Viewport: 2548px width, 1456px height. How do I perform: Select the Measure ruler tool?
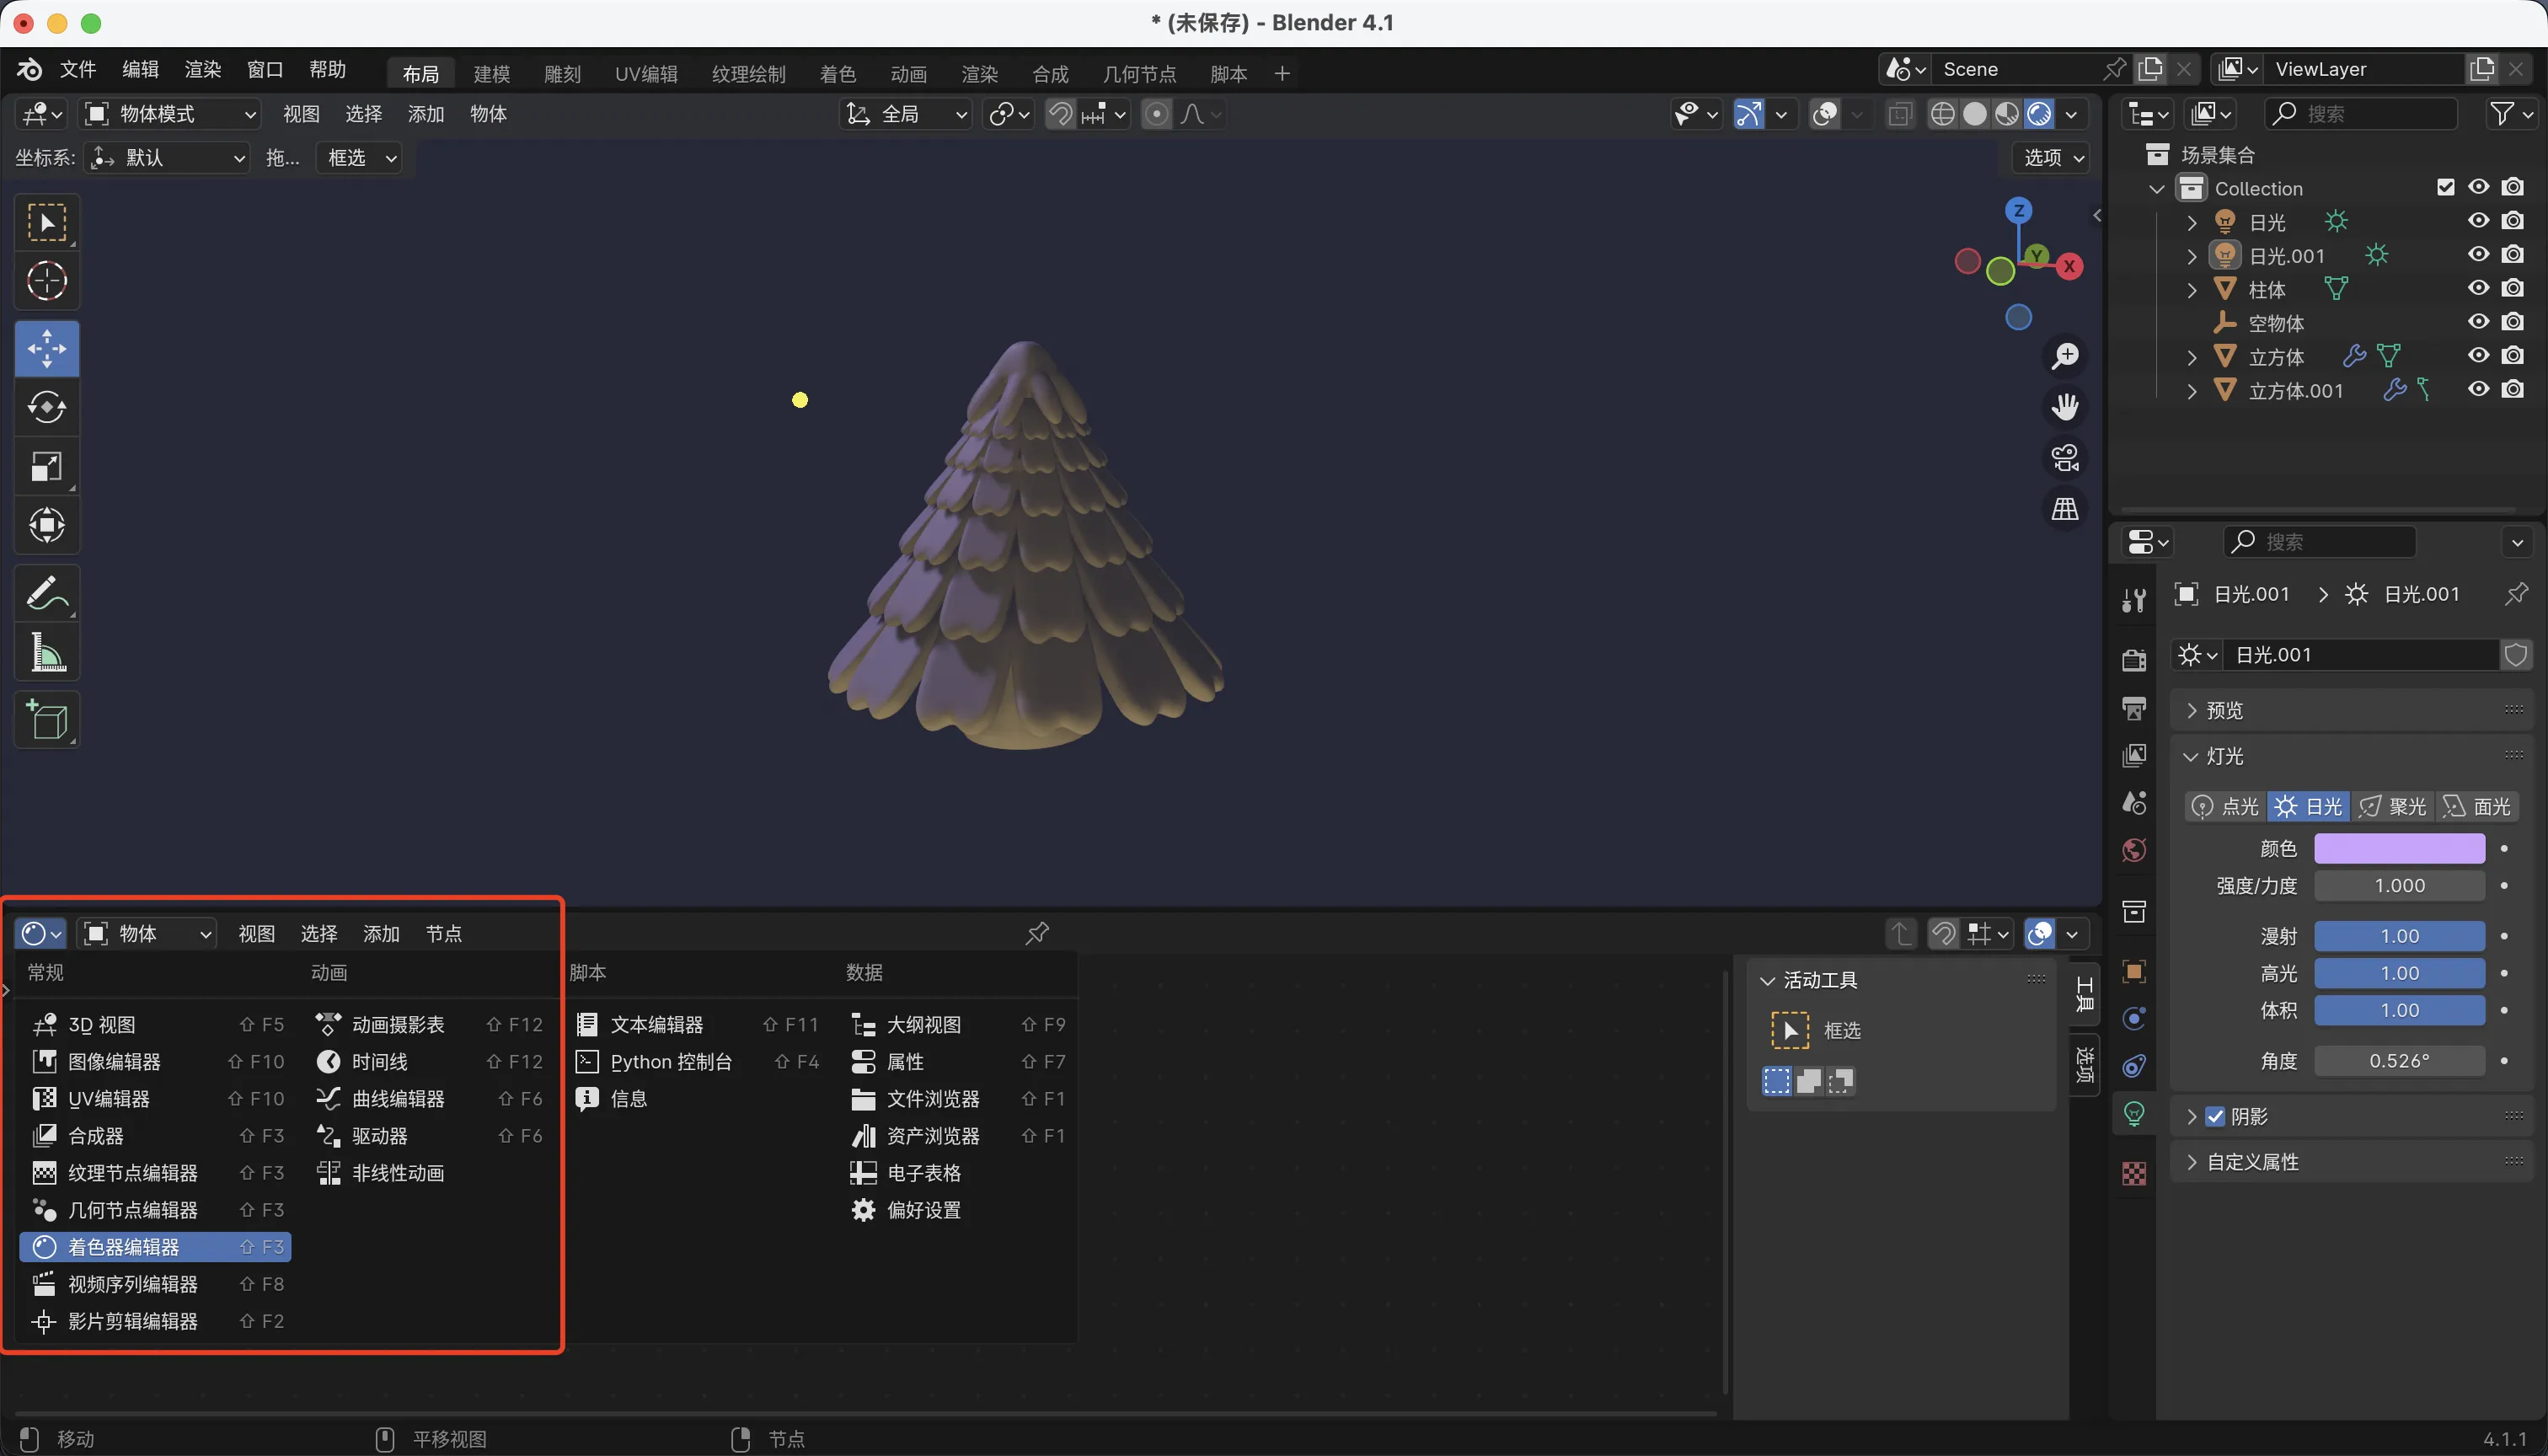coord(47,652)
